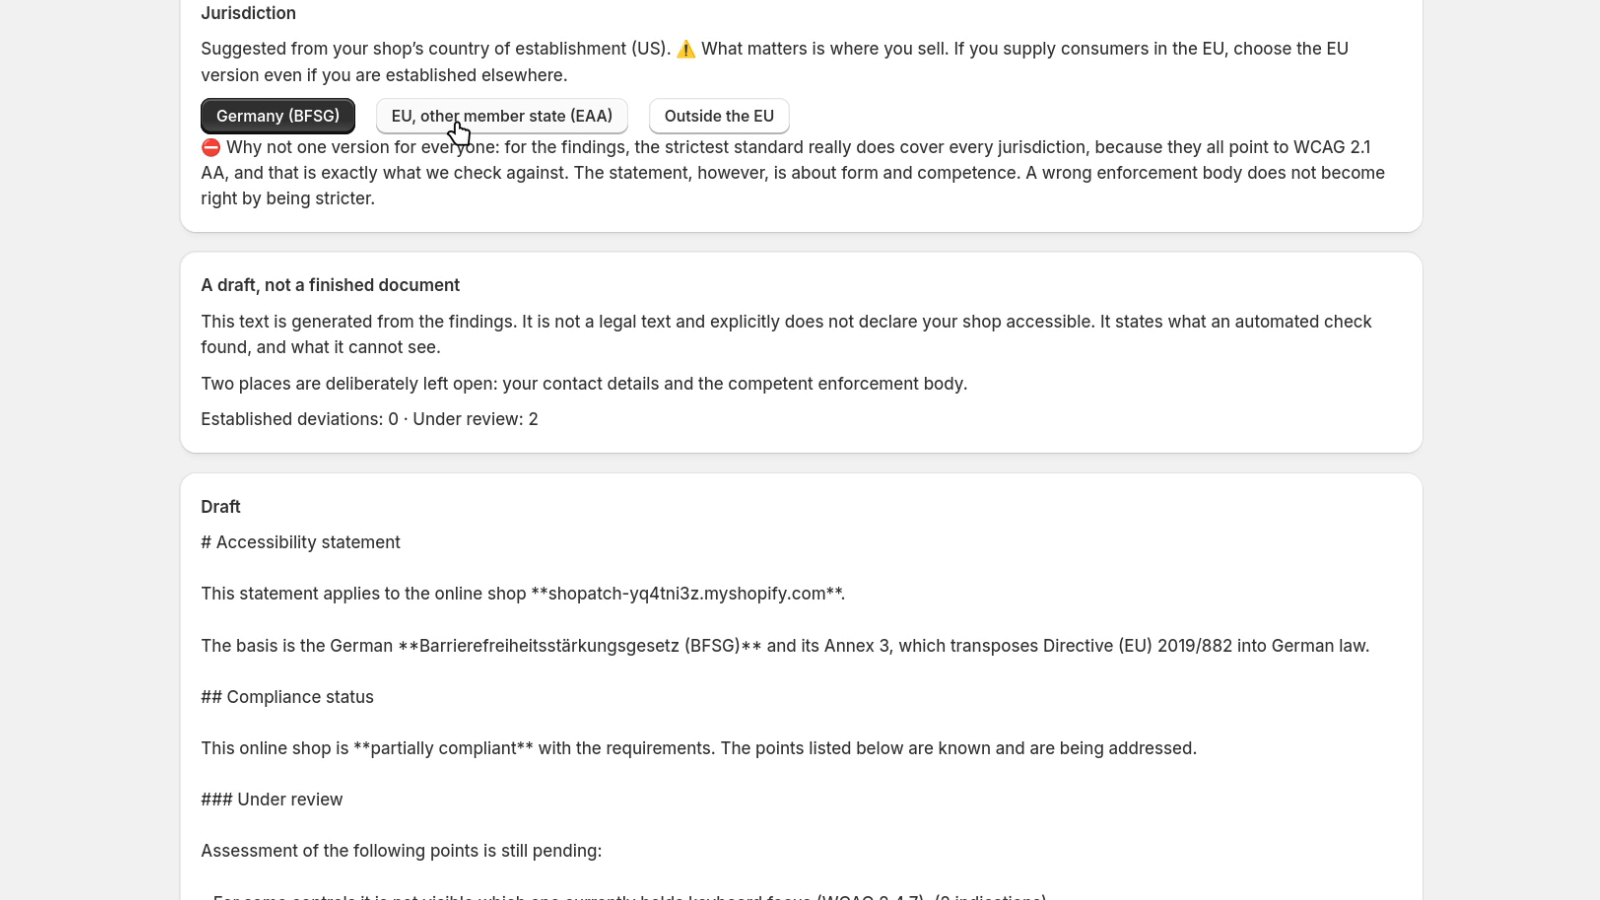Click the yellow warning triangle icon
This screenshot has width=1600, height=900.
(686, 49)
